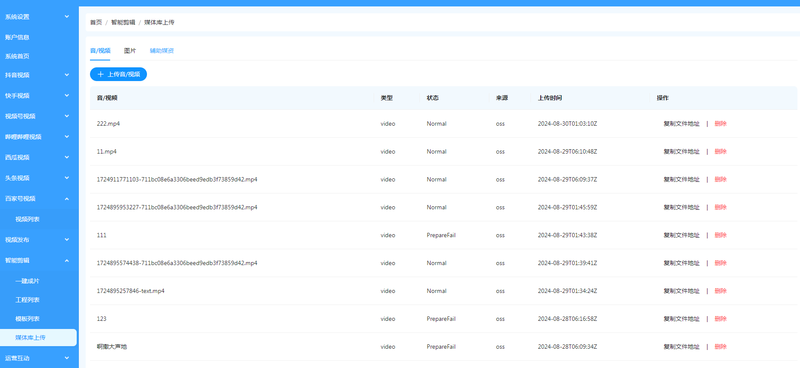Delete the 1724895953227 video row
This screenshot has height=368, width=800.
pos(720,207)
